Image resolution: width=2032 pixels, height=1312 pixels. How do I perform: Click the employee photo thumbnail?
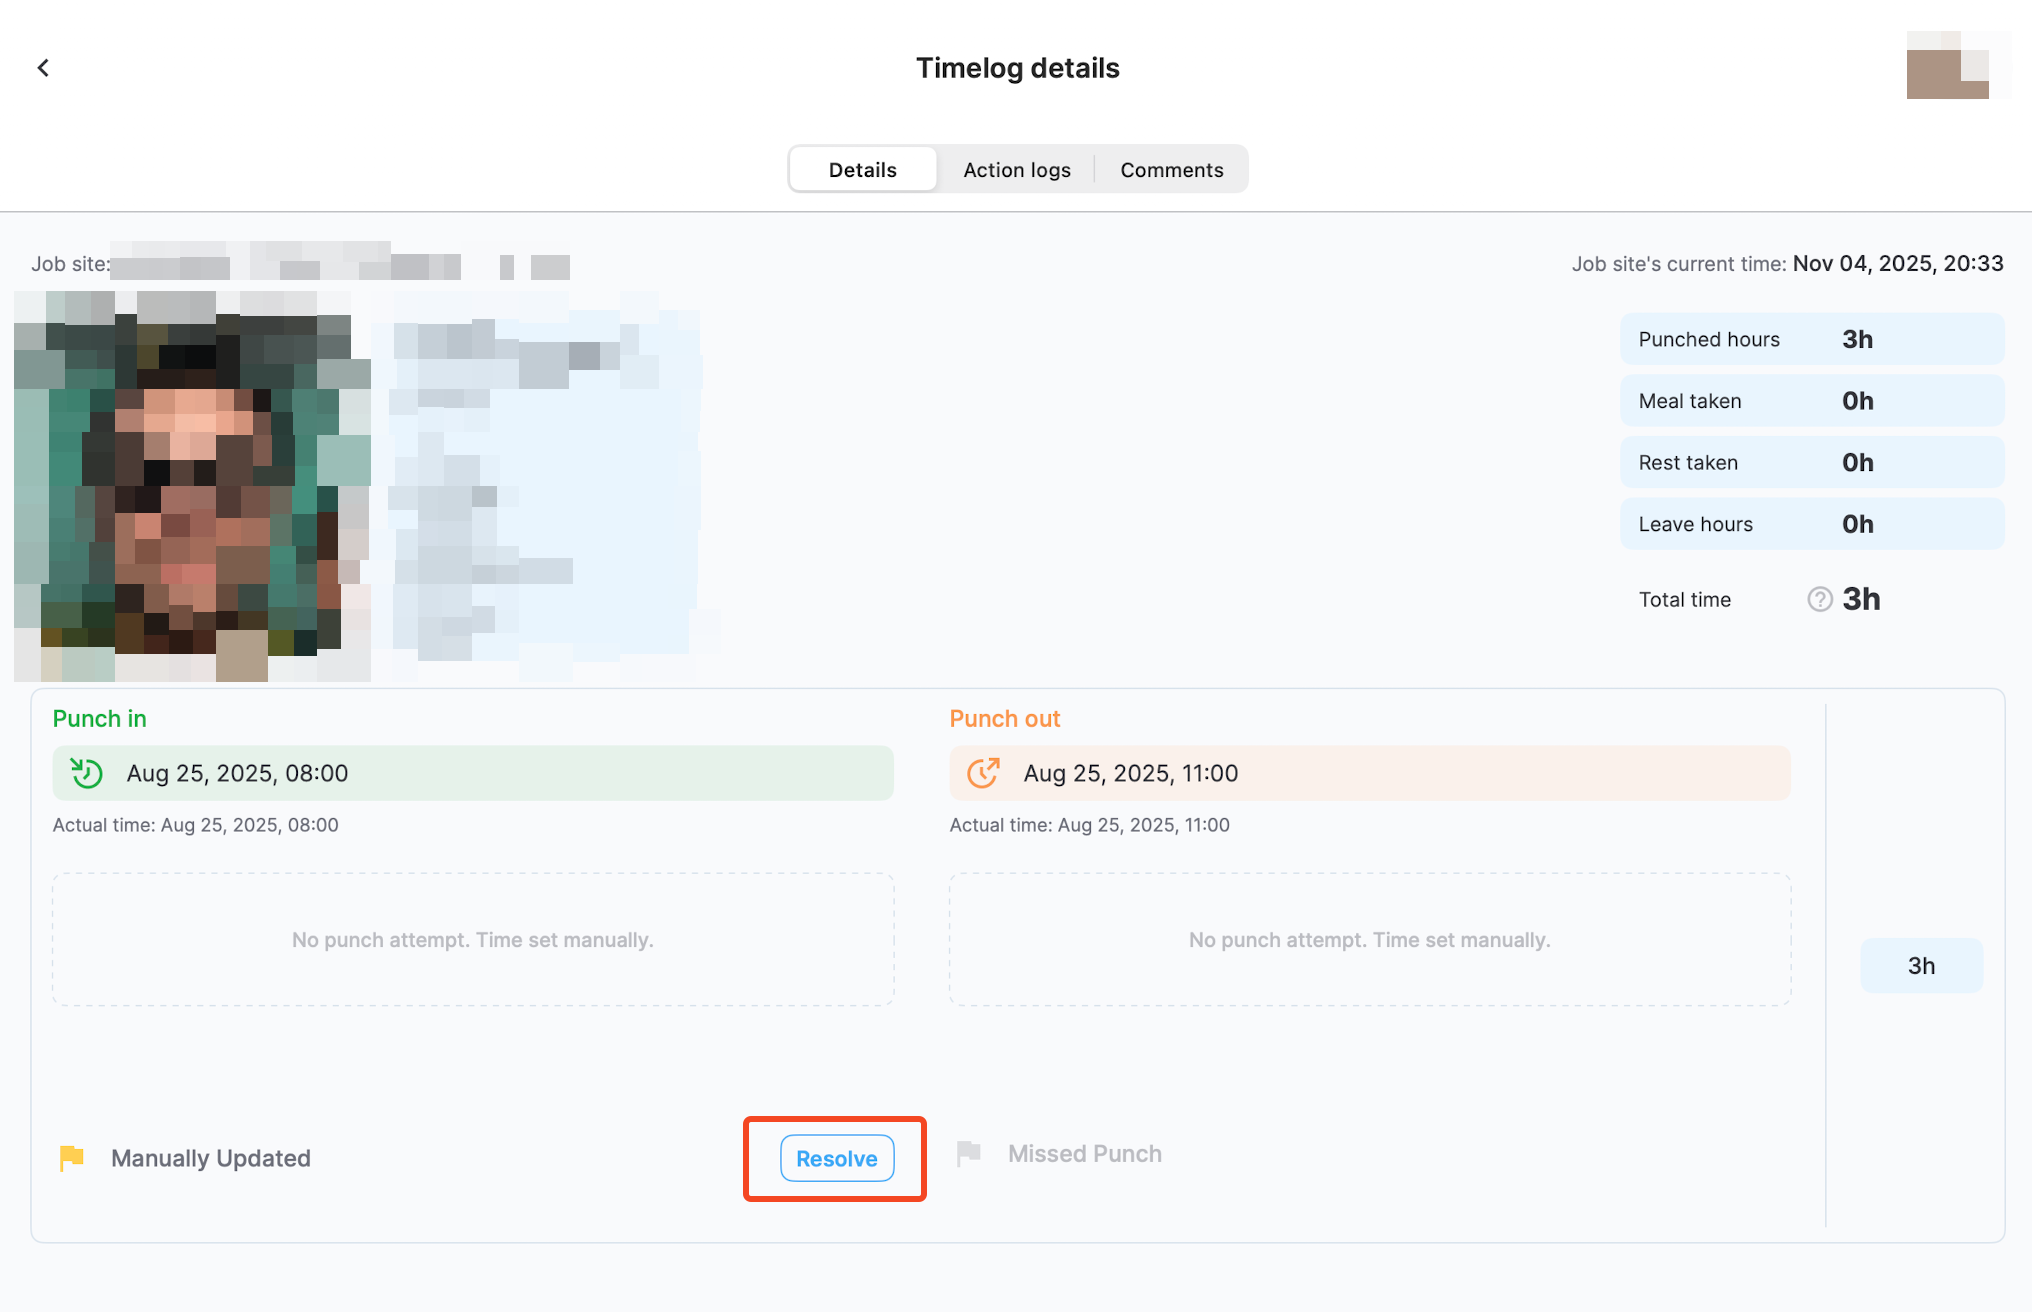pyautogui.click(x=192, y=487)
